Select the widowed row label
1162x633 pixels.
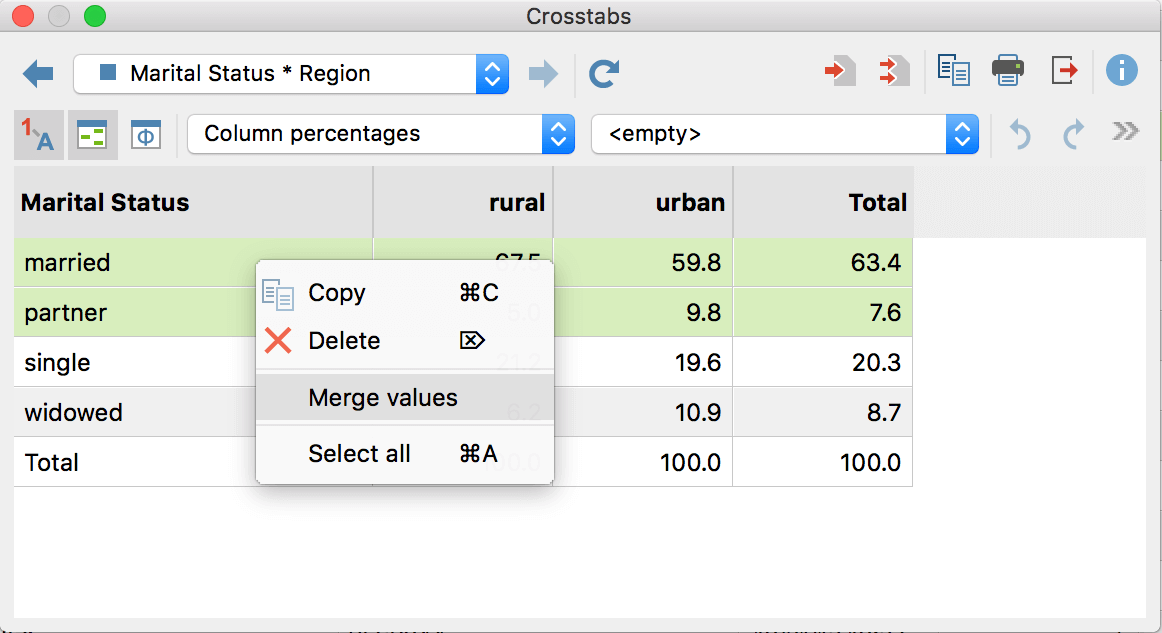coord(73,412)
